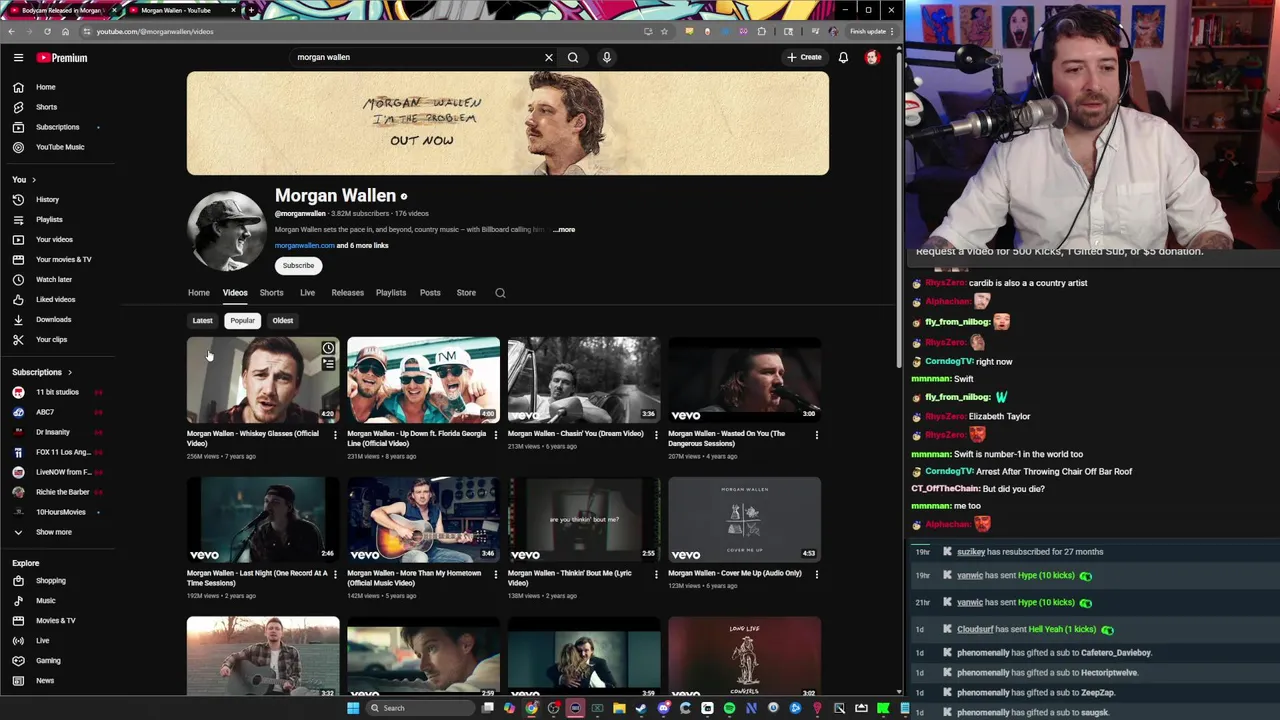Switch to channel Shorts tab
Screen dimensions: 1280x720
click(271, 293)
